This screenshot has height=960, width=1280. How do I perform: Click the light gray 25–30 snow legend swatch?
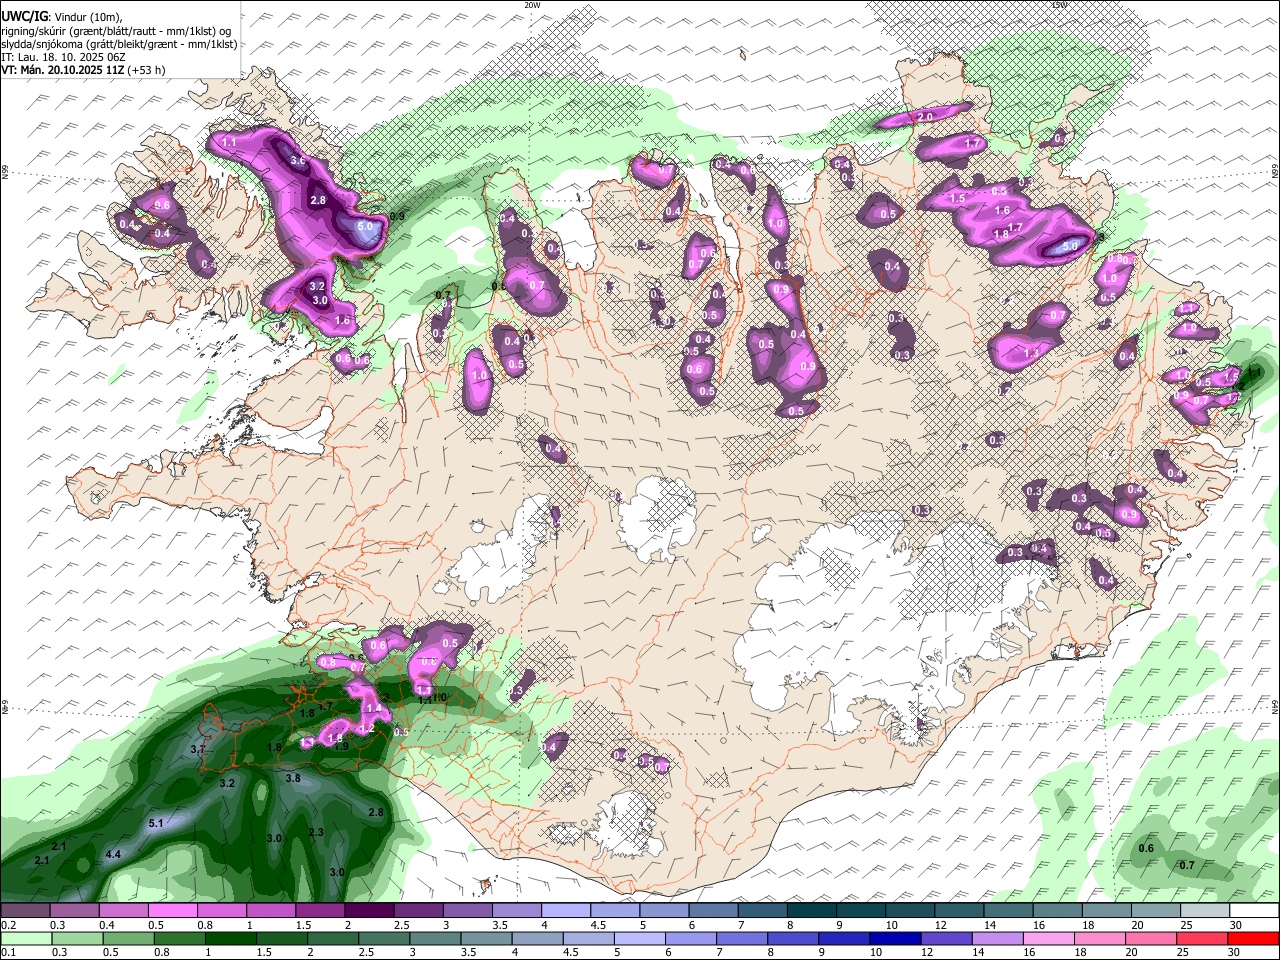(x=1206, y=911)
